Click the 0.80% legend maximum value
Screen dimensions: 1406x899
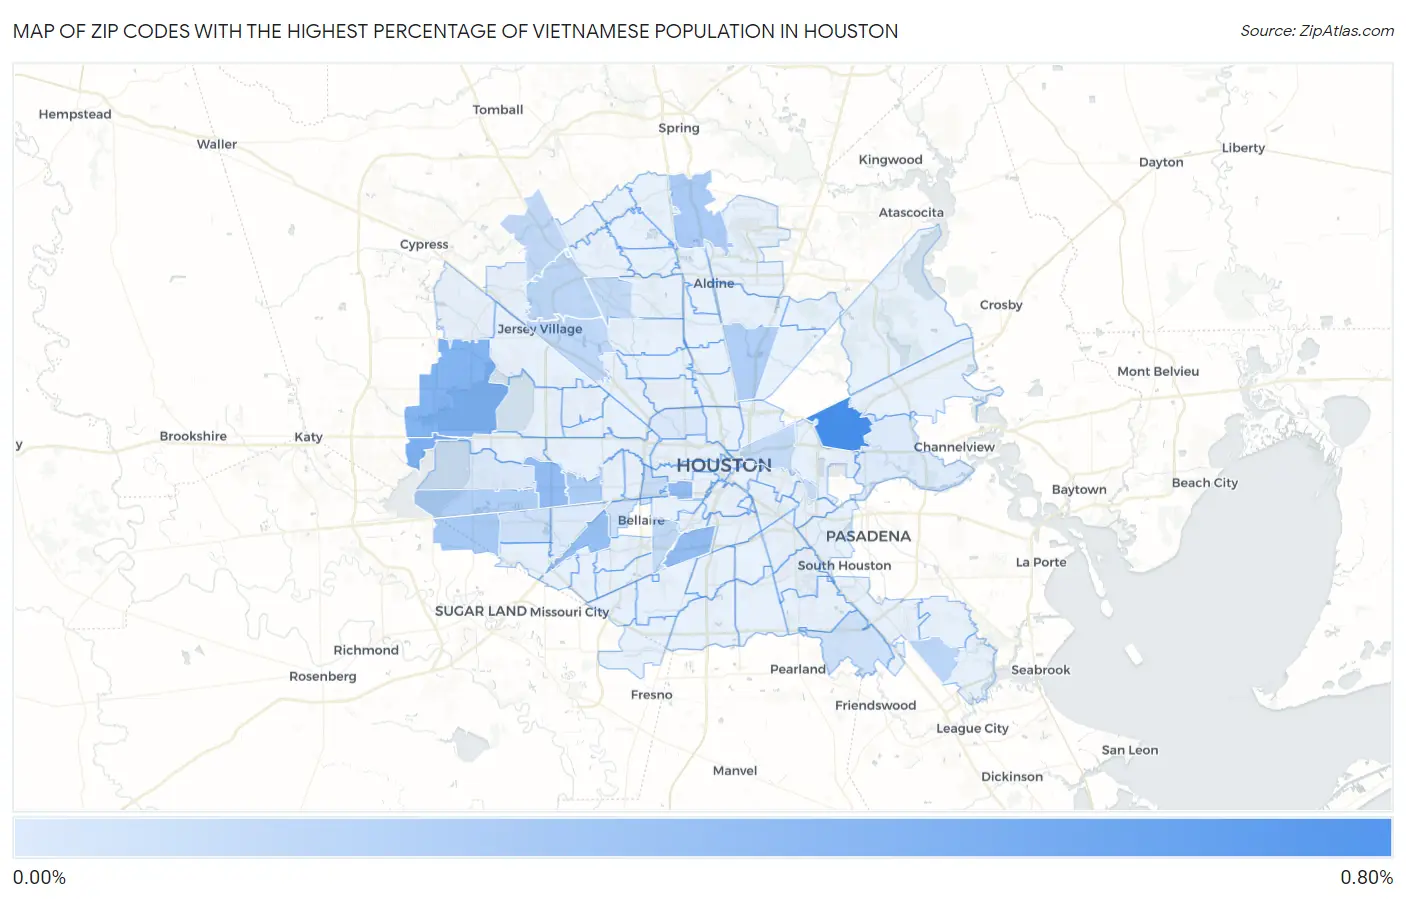click(1366, 878)
